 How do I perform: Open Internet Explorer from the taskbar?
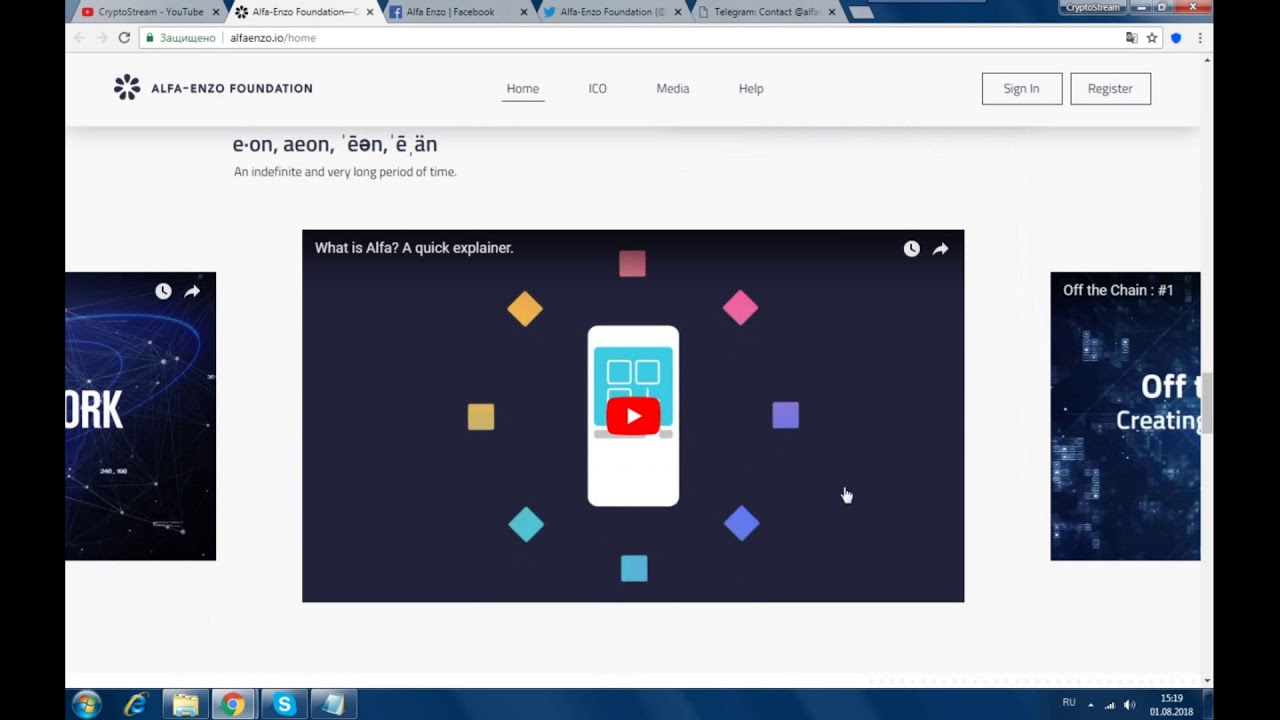135,705
